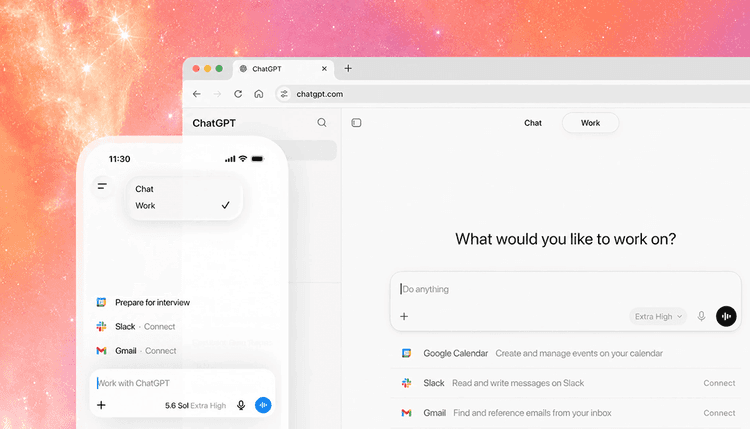The width and height of the screenshot is (750, 429).
Task: Click the Google Calendar icon in desktop list
Action: coord(407,353)
